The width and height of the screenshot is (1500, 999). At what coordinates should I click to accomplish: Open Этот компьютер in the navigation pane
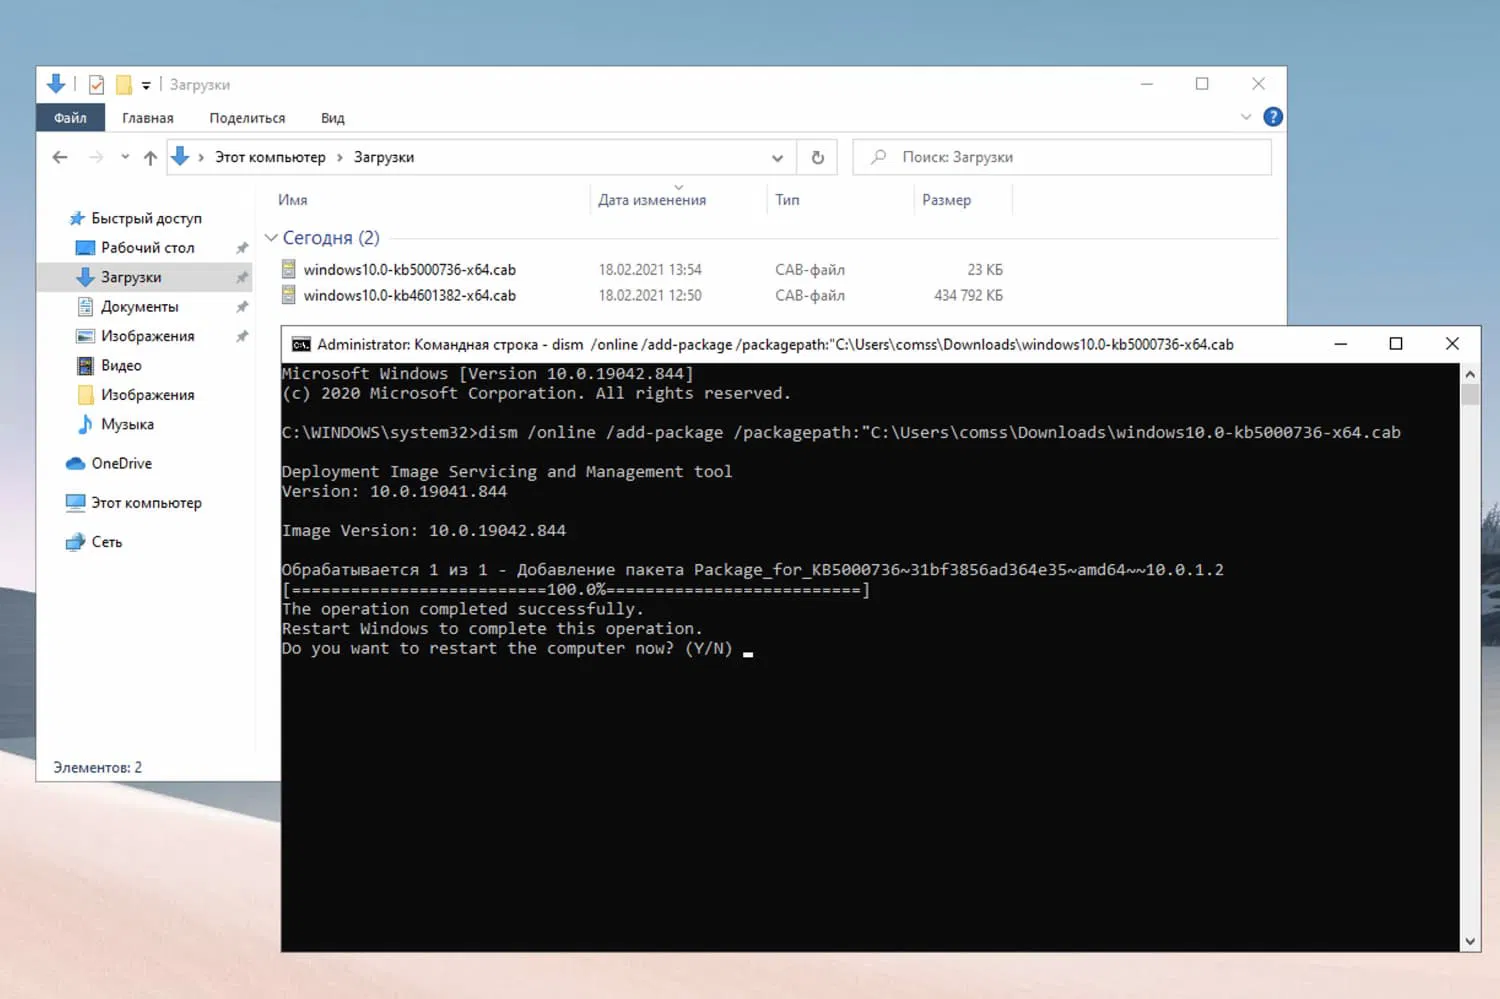(146, 503)
